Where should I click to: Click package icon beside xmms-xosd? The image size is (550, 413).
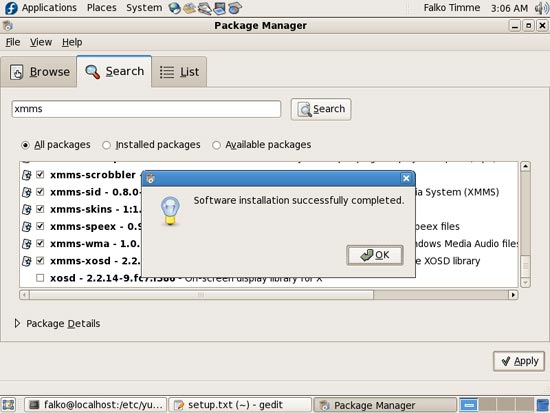27,261
